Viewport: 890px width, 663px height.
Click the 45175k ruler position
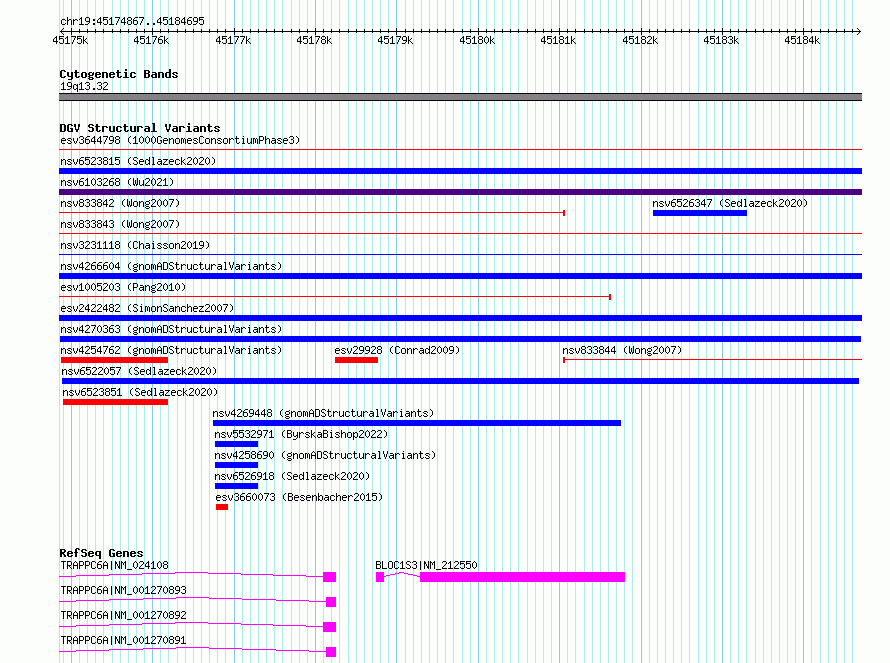point(70,40)
